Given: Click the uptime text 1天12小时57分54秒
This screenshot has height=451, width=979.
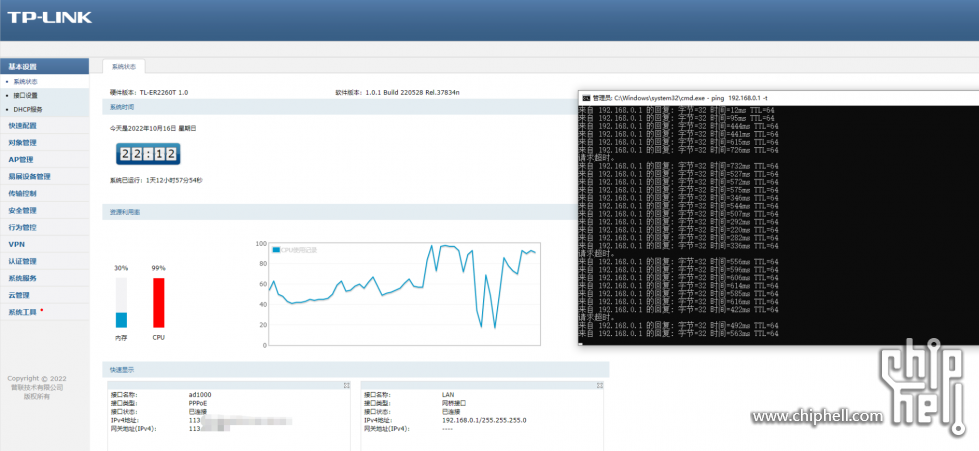Looking at the screenshot, I should pos(174,181).
